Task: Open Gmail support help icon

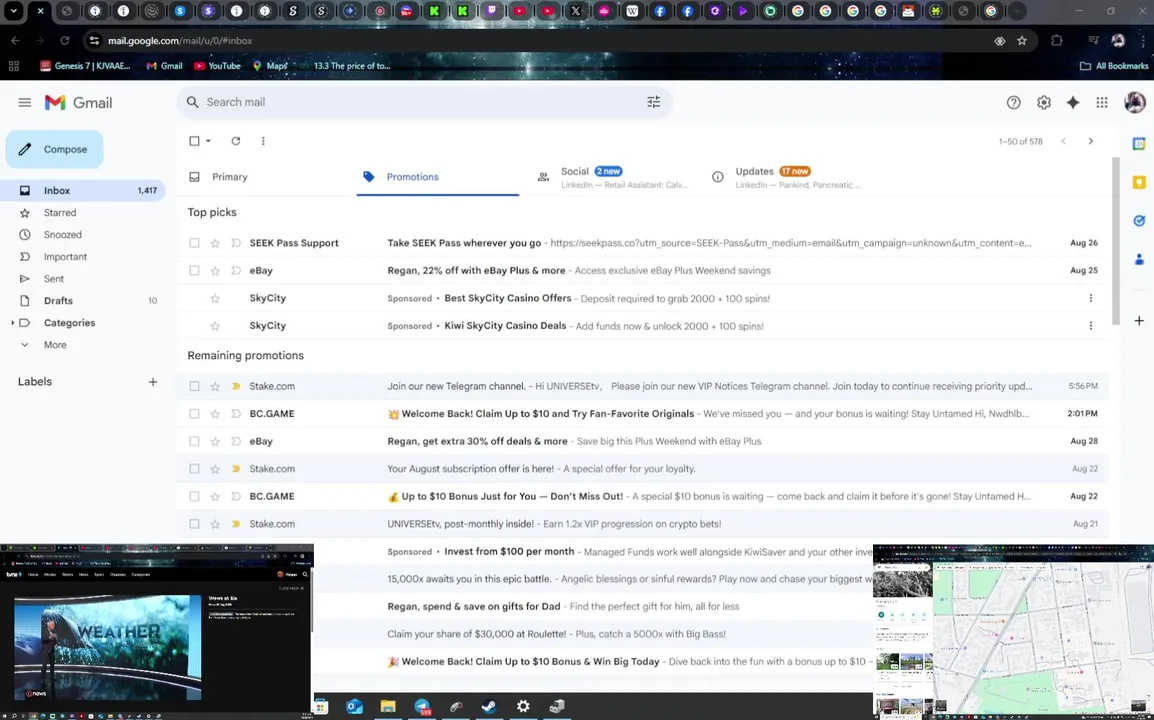Action: (1013, 102)
